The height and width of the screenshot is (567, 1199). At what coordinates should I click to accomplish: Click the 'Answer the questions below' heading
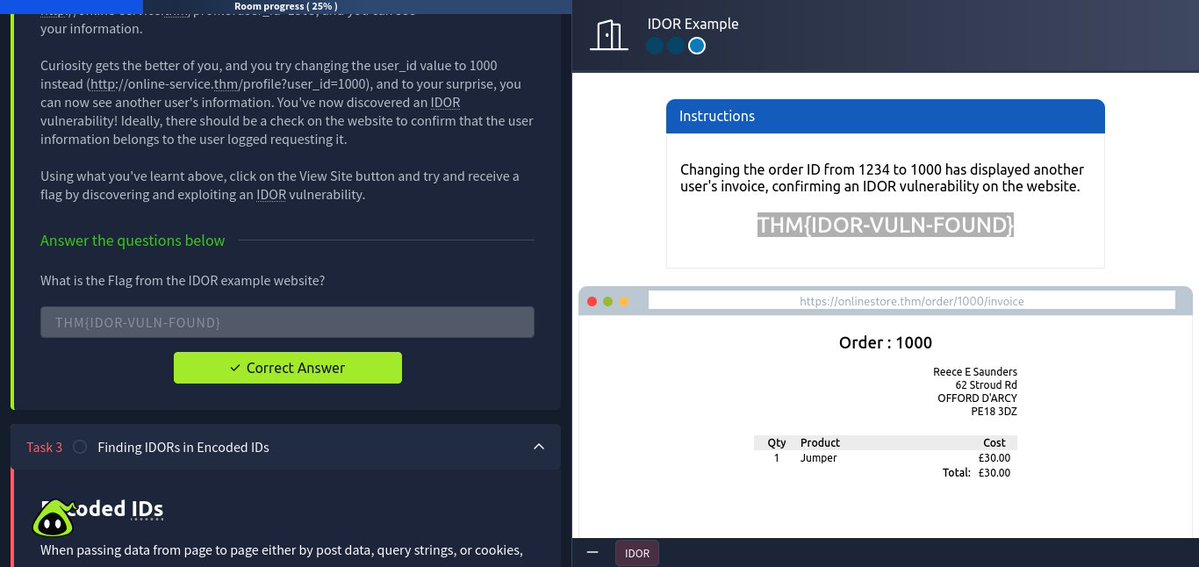click(x=132, y=240)
